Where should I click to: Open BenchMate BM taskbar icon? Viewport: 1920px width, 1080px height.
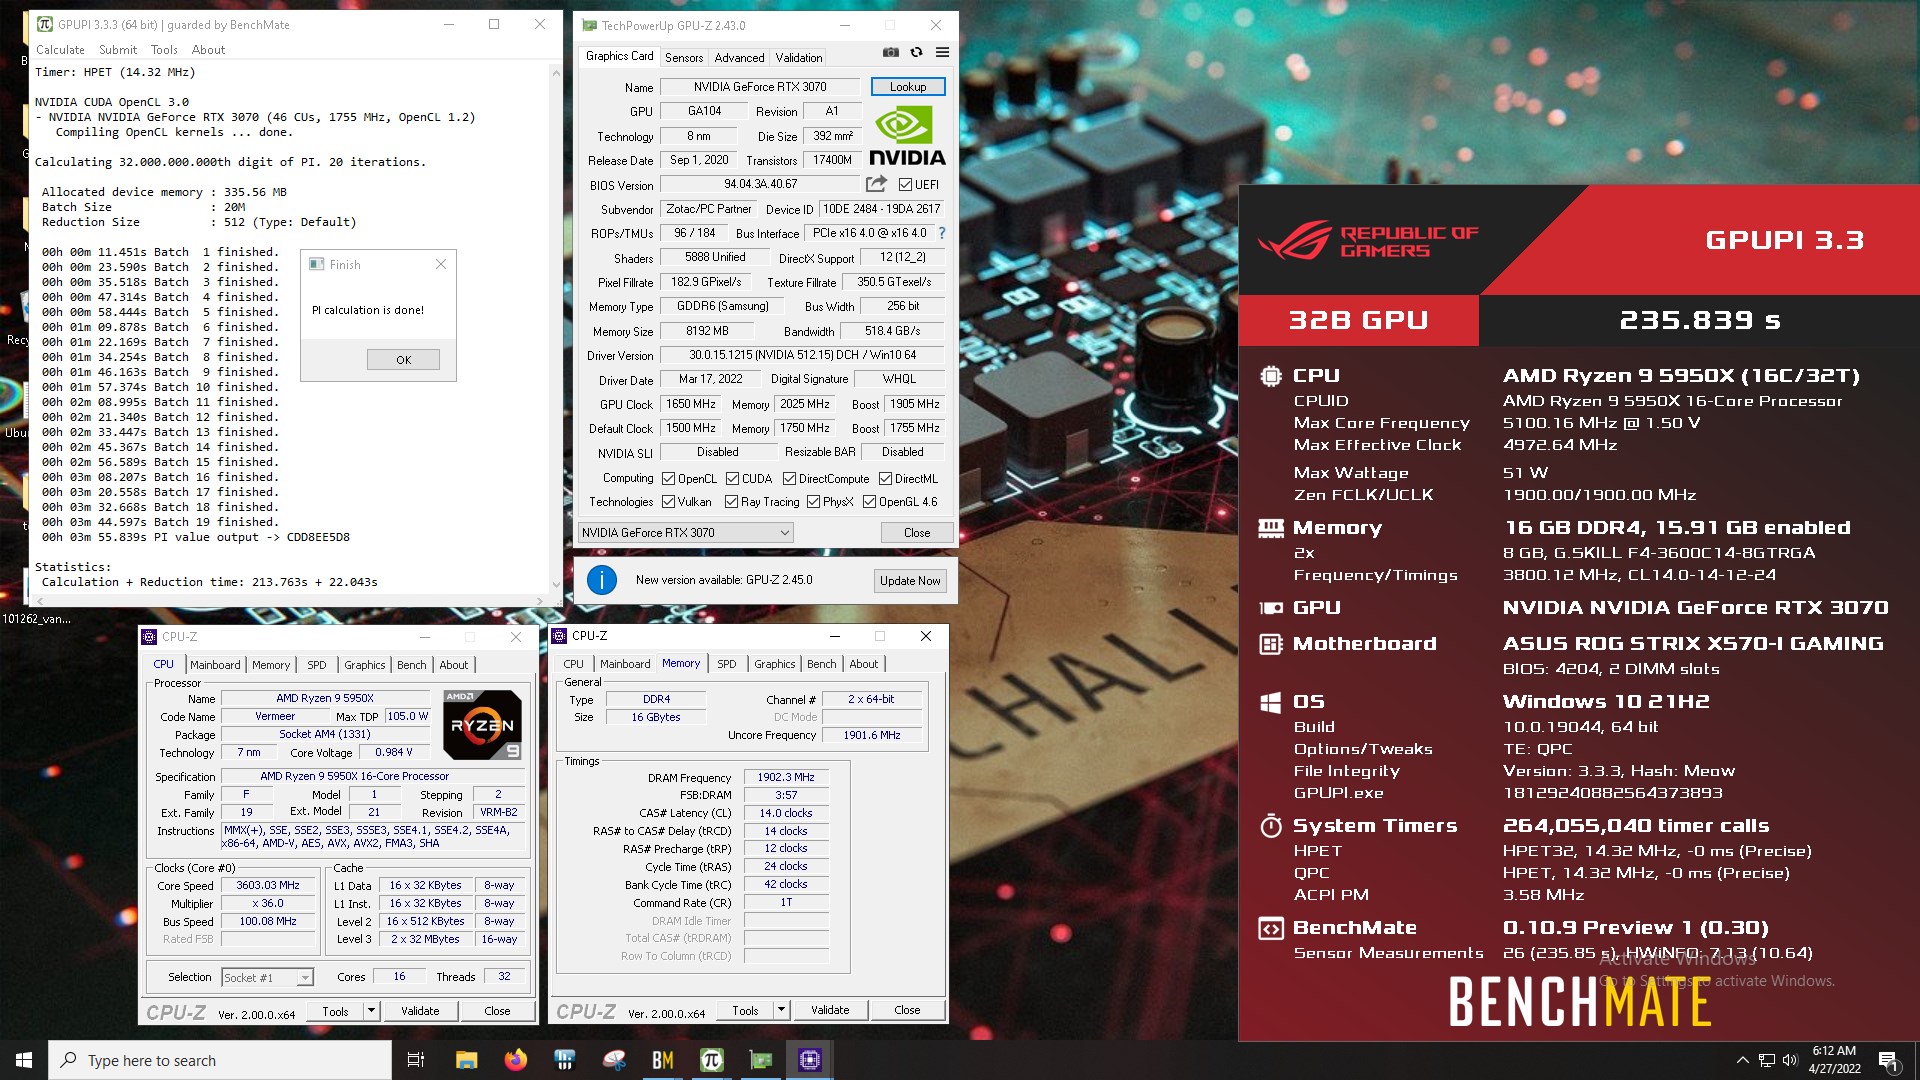[662, 1060]
